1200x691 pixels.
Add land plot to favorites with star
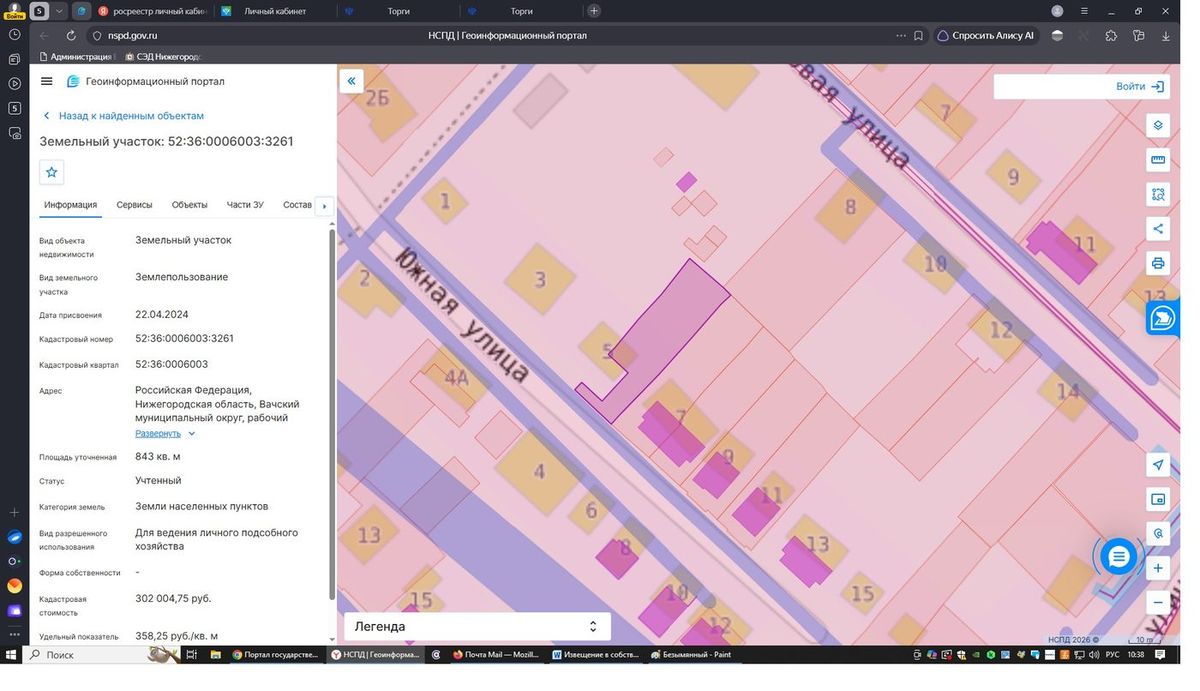[52, 172]
